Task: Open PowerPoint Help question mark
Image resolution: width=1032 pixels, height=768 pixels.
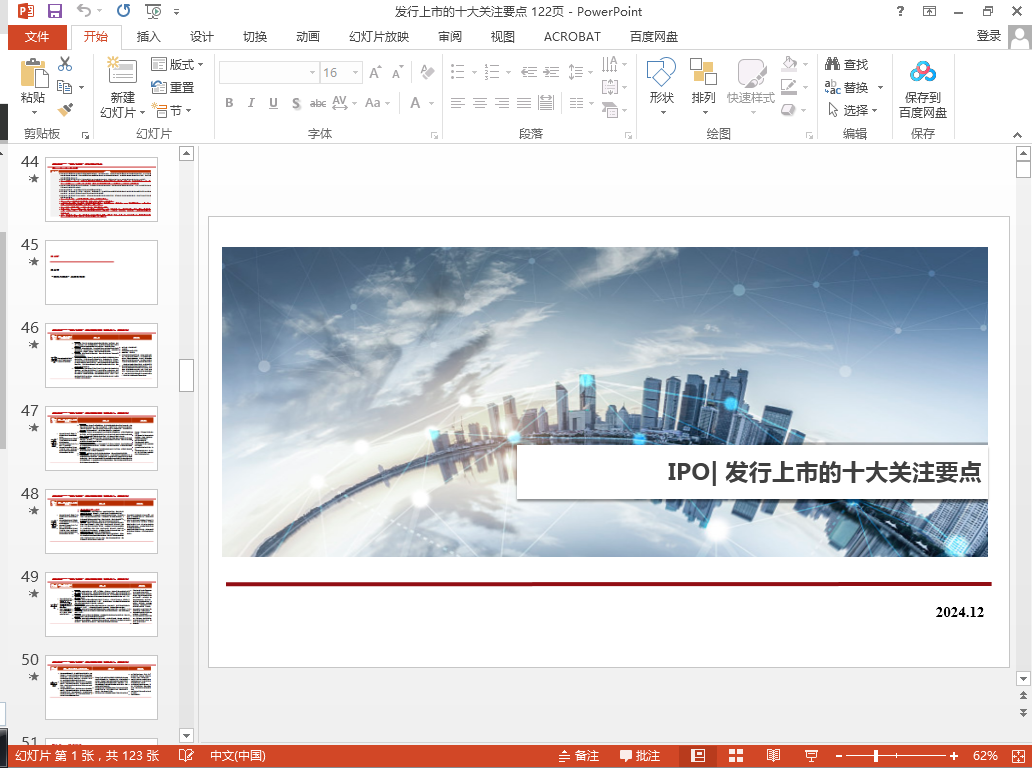Action: [x=900, y=11]
